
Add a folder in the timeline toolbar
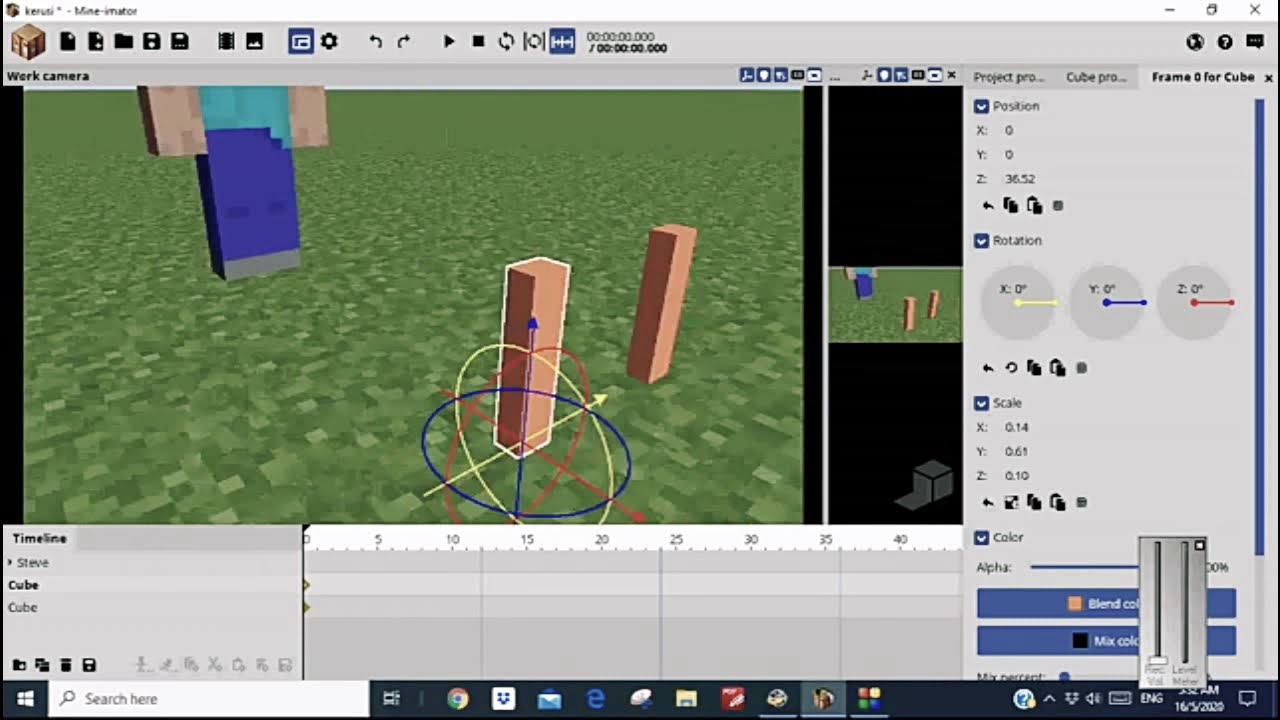pos(19,665)
